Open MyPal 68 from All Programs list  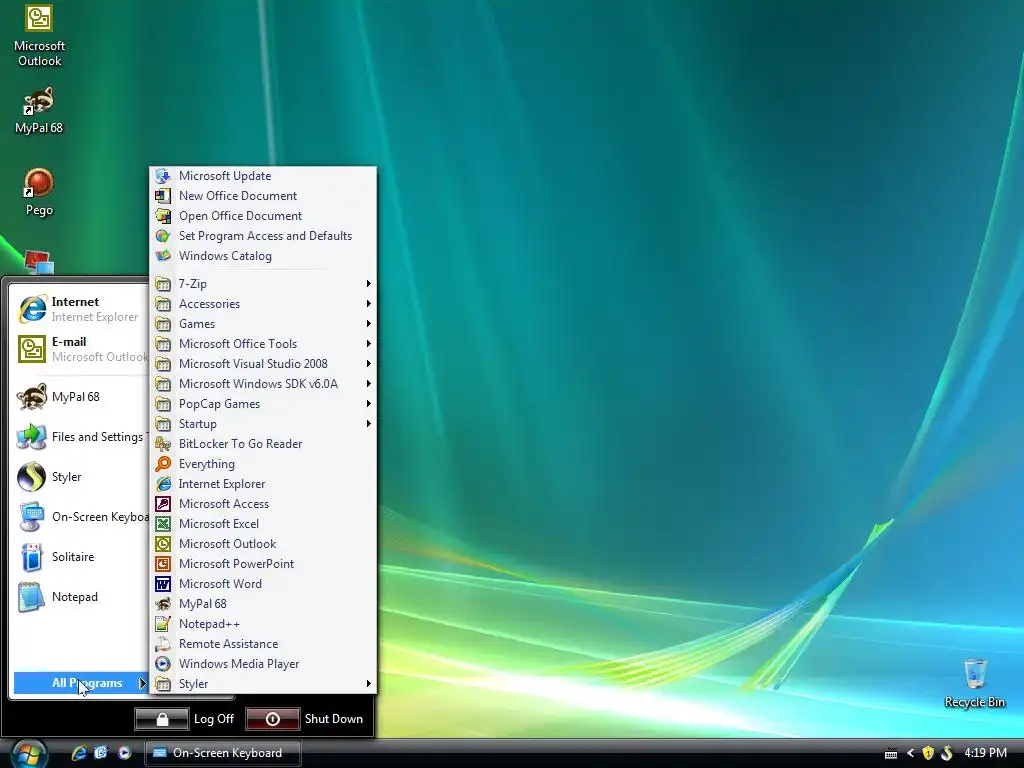(x=263, y=604)
